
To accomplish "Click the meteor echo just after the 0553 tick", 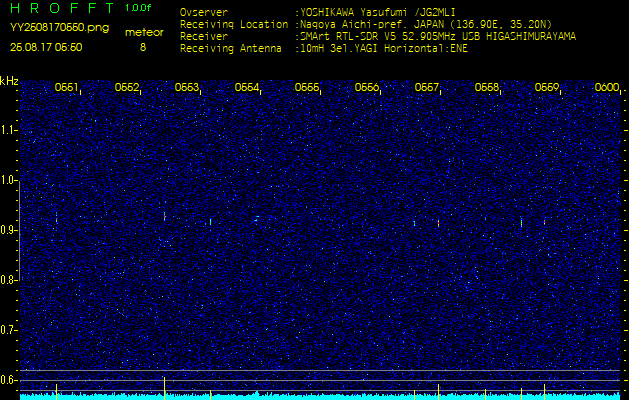I will [210, 222].
